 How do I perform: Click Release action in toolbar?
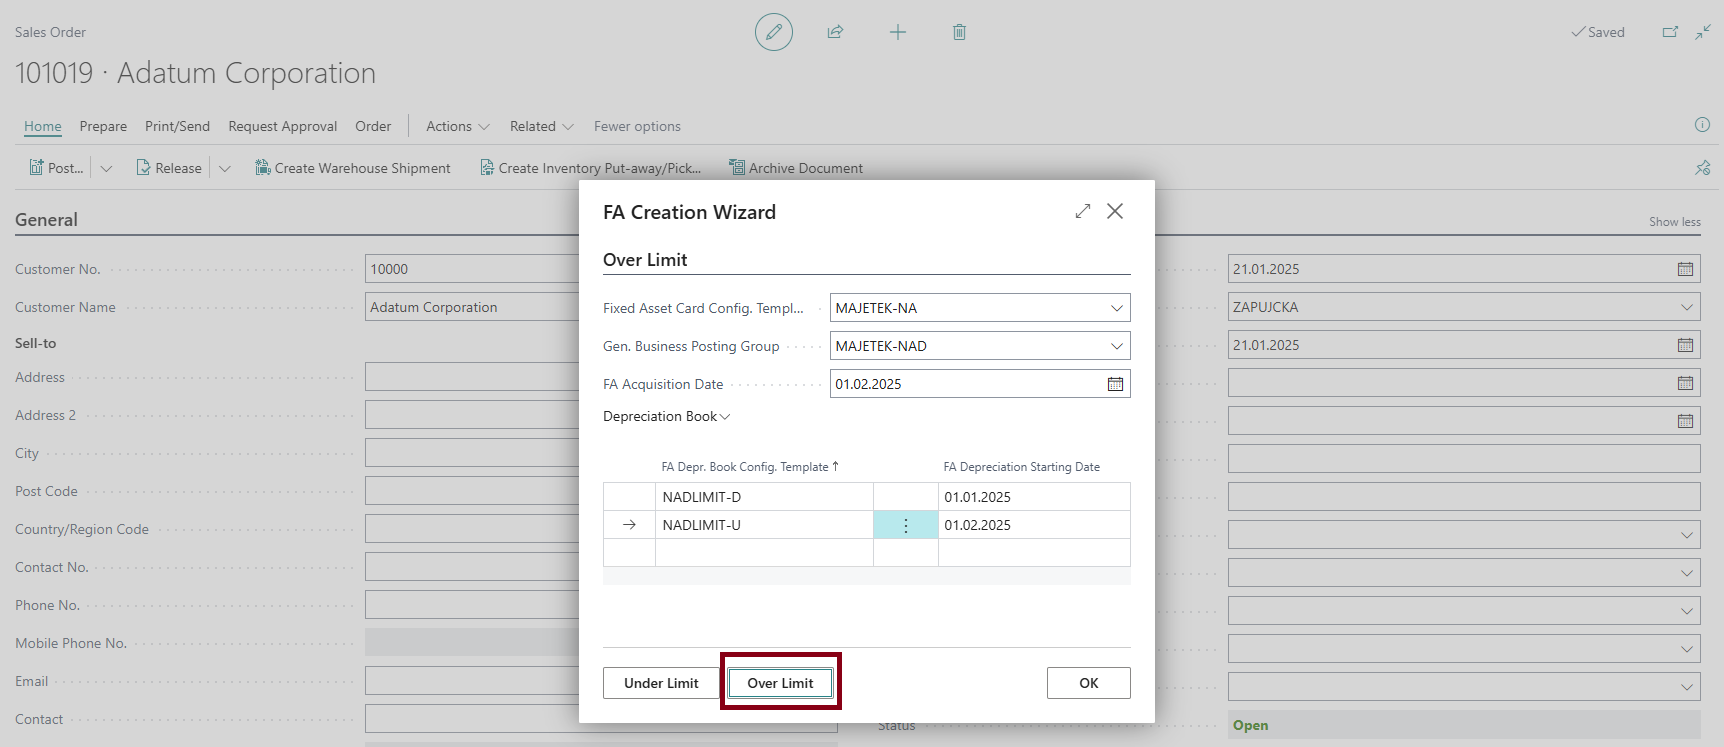tap(169, 168)
